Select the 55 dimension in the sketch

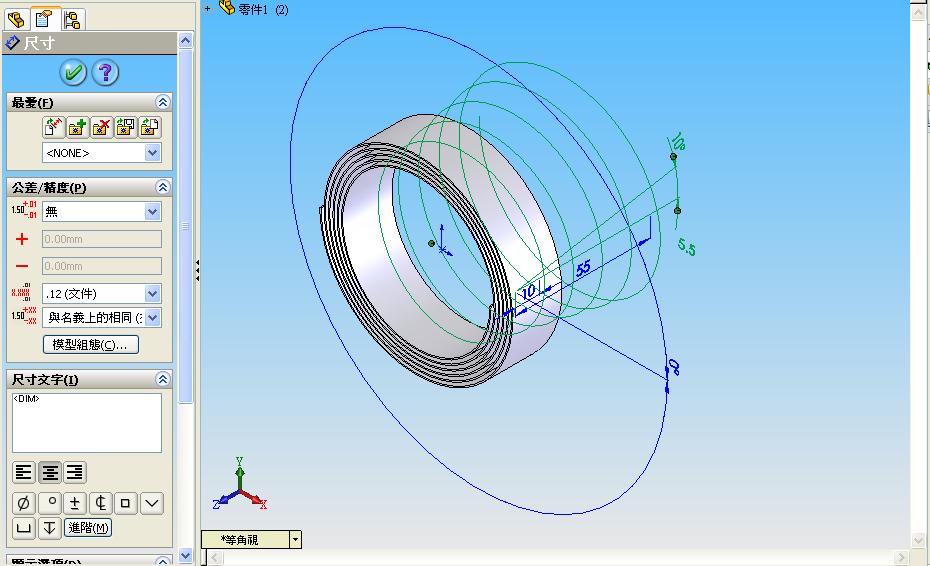point(584,268)
